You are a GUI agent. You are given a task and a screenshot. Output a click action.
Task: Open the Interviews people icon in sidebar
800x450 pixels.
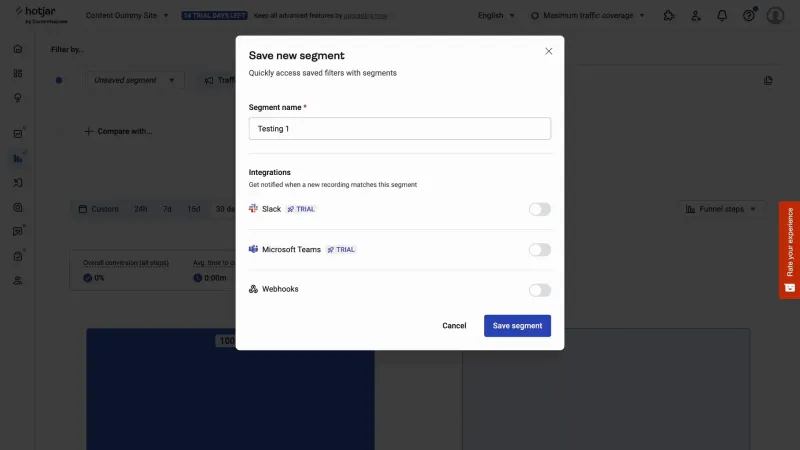(18, 281)
